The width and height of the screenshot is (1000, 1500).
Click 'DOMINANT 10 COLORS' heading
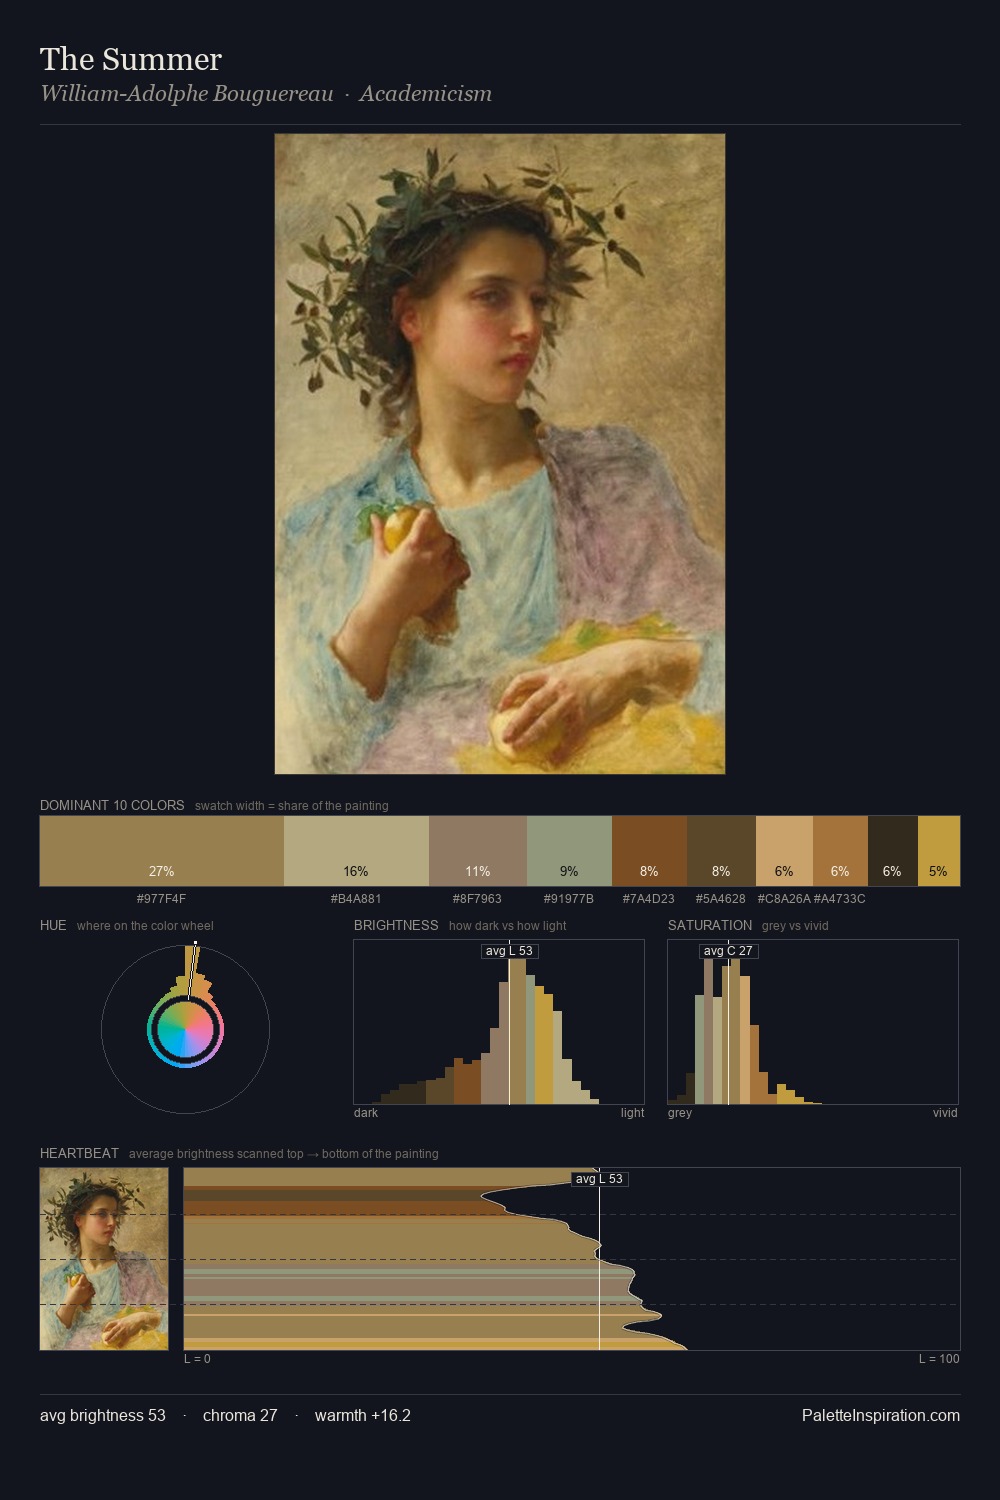(112, 805)
